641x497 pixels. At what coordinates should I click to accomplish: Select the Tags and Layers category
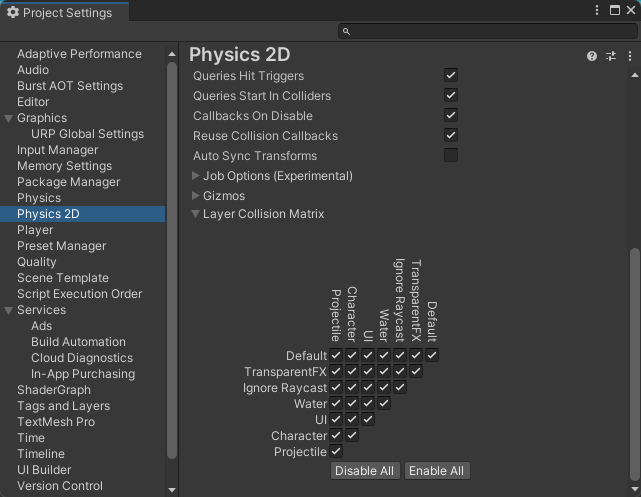[x=63, y=406]
